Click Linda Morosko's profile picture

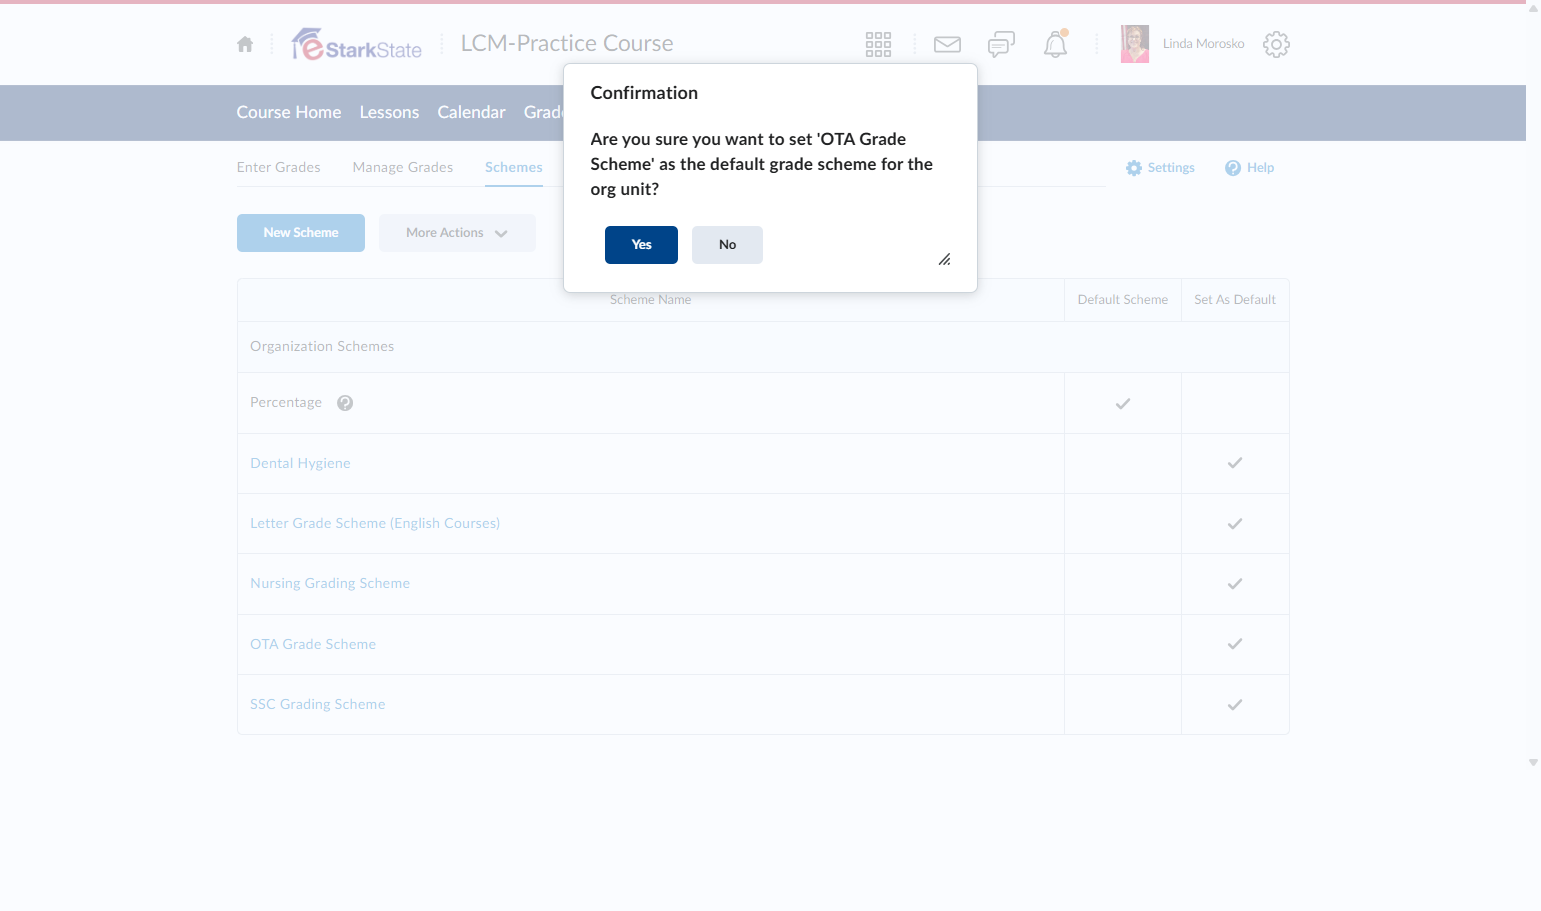1135,44
